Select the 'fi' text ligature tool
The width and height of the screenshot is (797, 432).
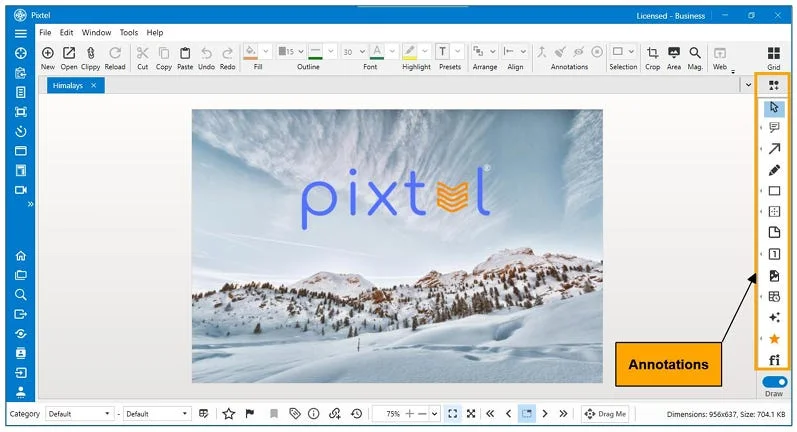pos(774,360)
